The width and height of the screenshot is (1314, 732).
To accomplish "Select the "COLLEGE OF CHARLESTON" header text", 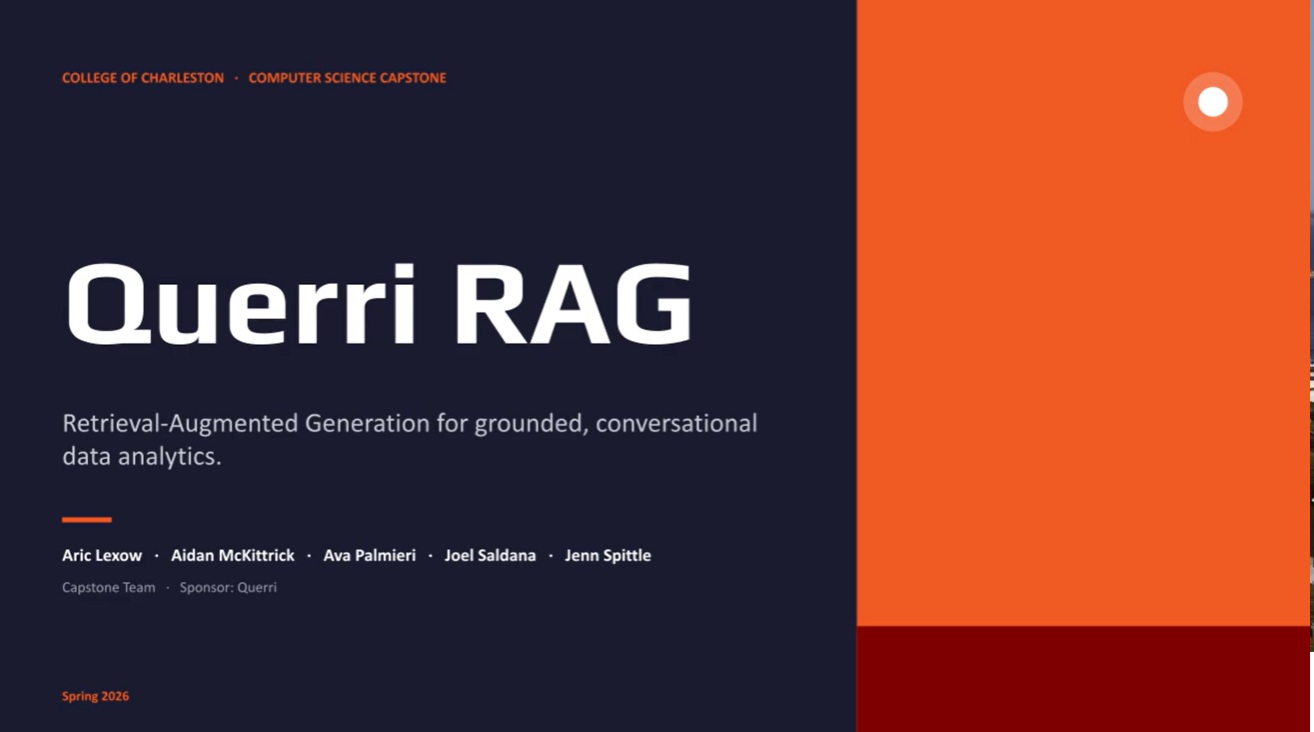I will click(x=143, y=78).
